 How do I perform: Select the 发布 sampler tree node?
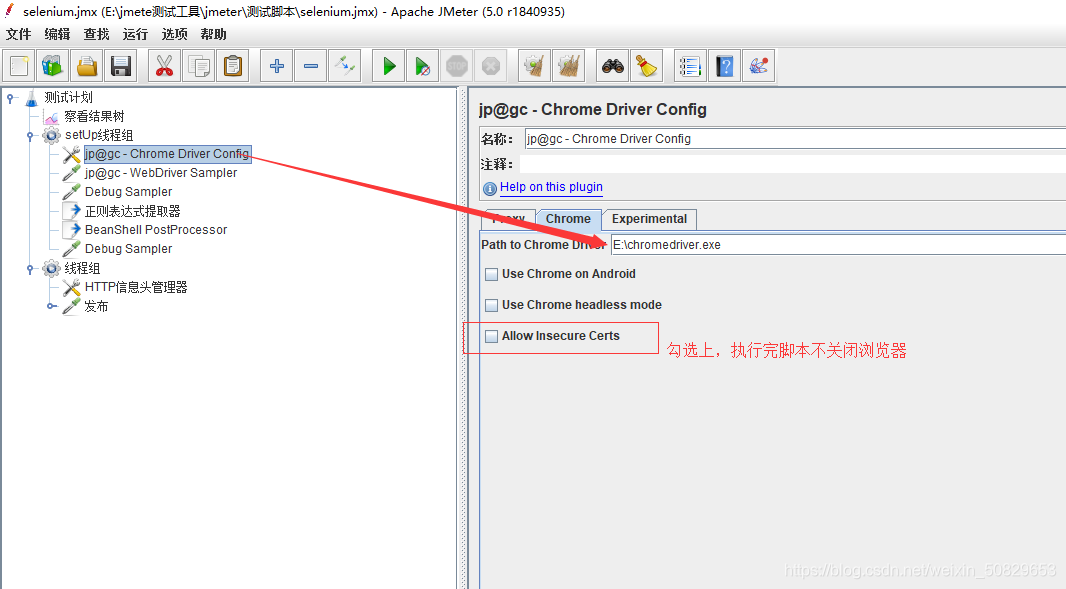[x=96, y=306]
